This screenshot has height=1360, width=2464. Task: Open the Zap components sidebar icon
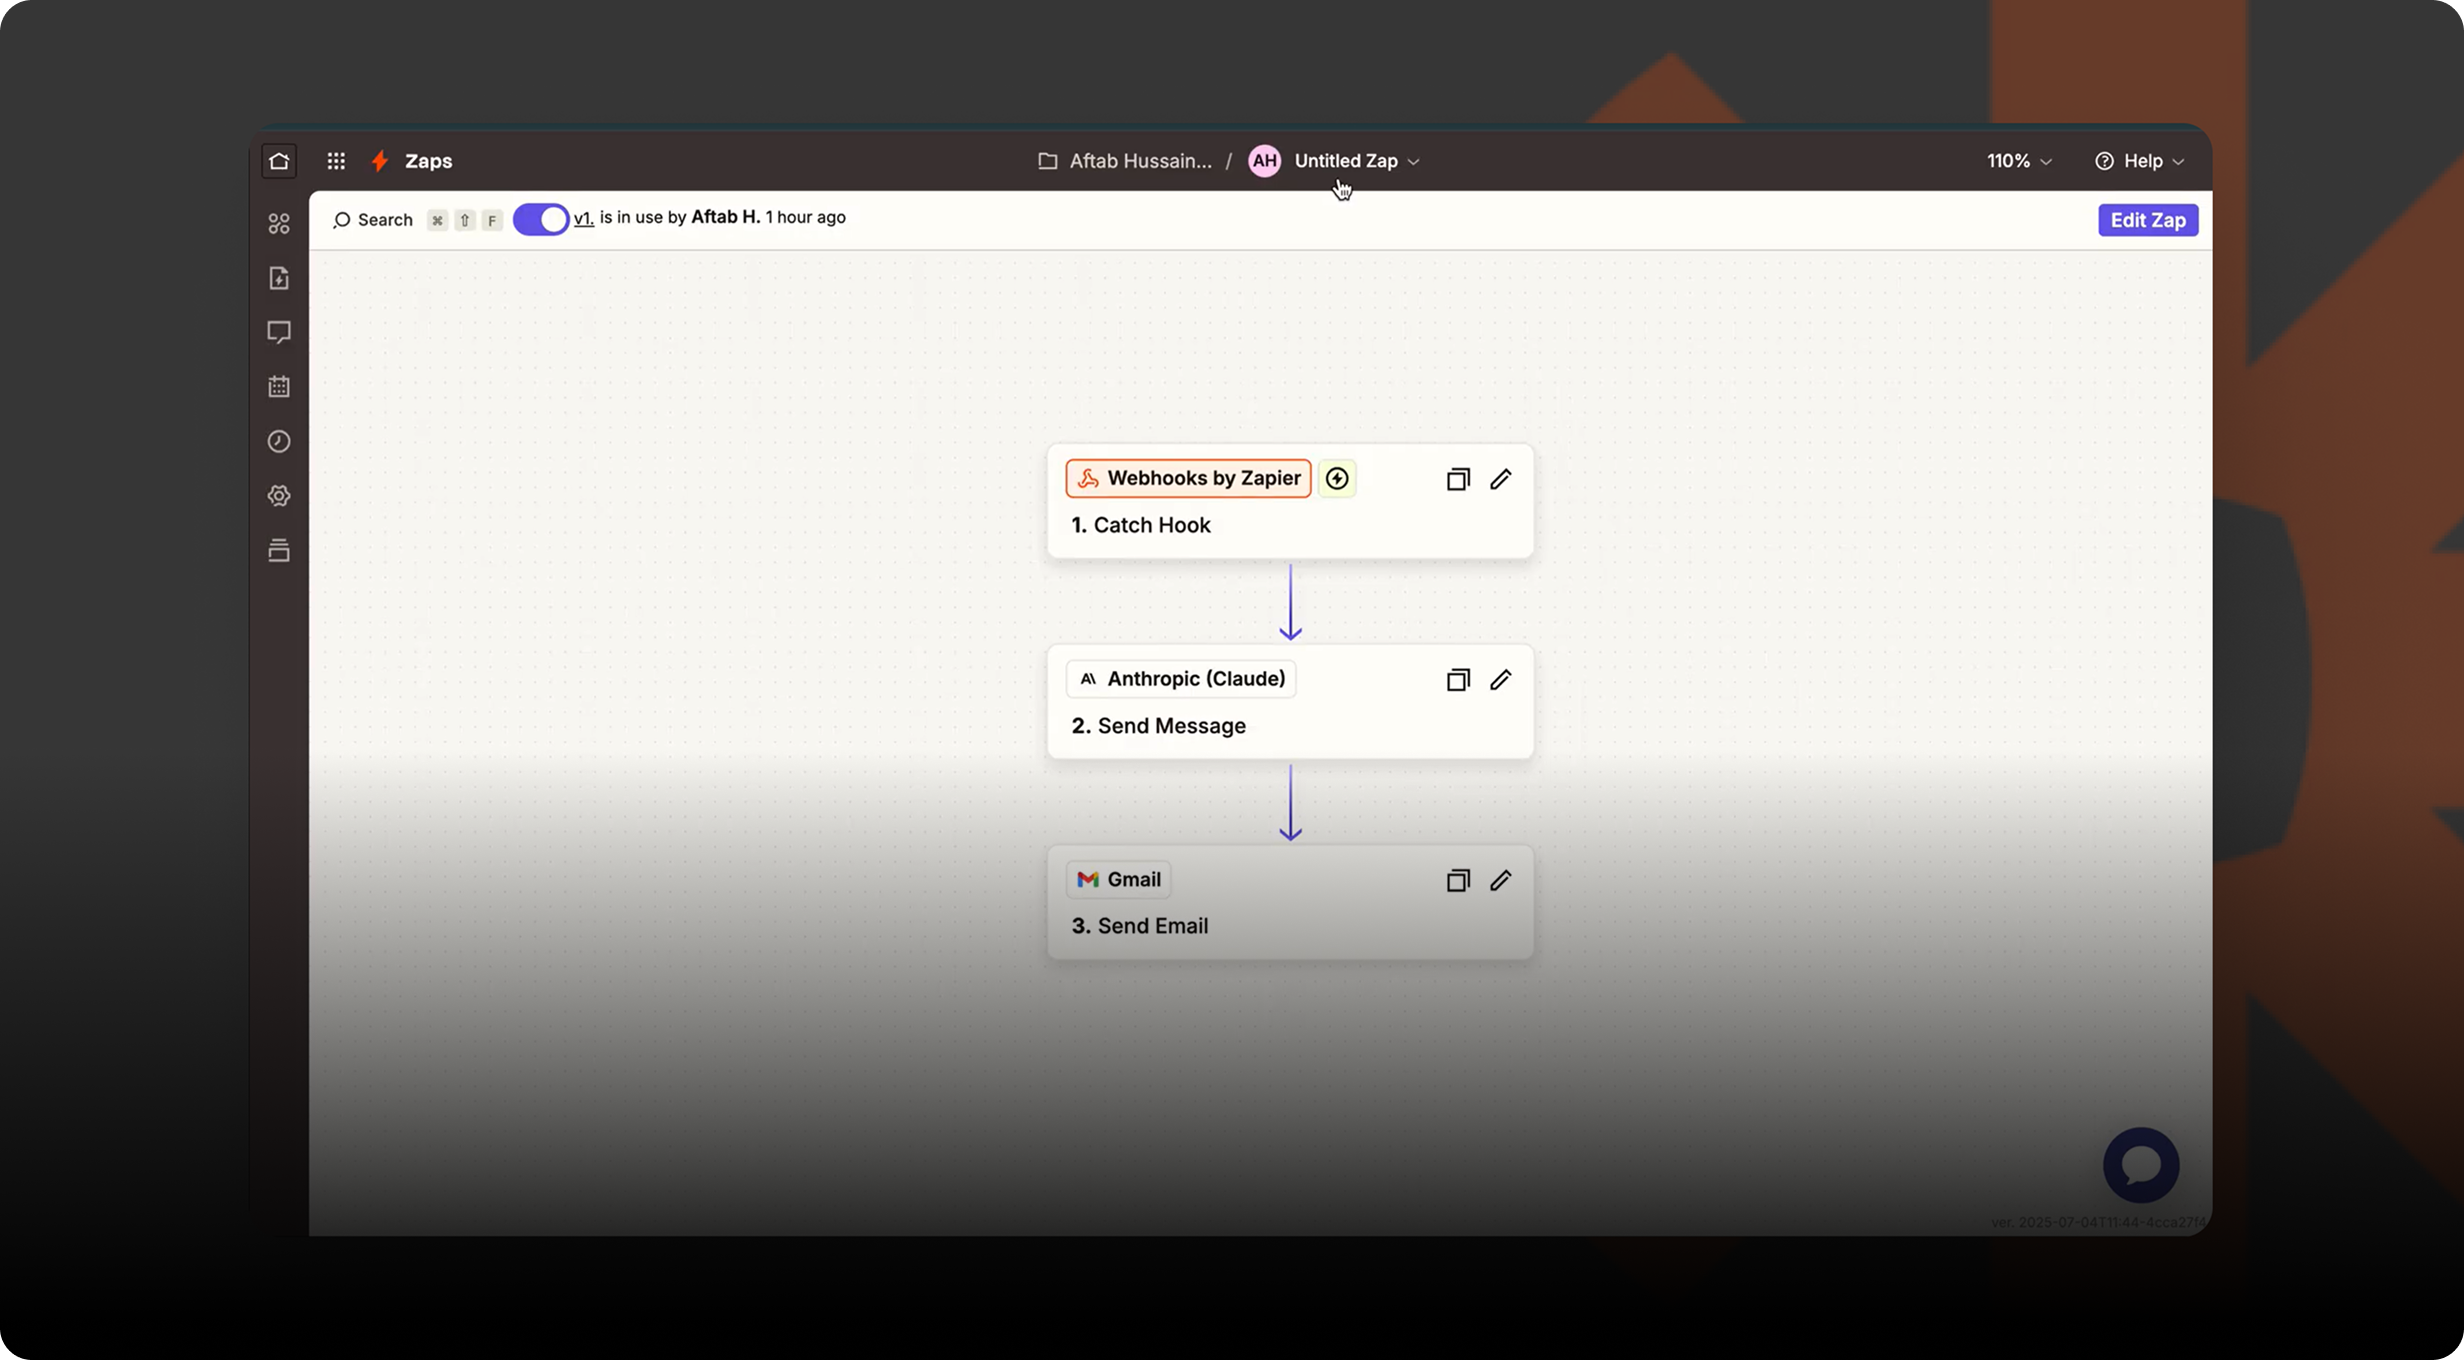(x=279, y=224)
